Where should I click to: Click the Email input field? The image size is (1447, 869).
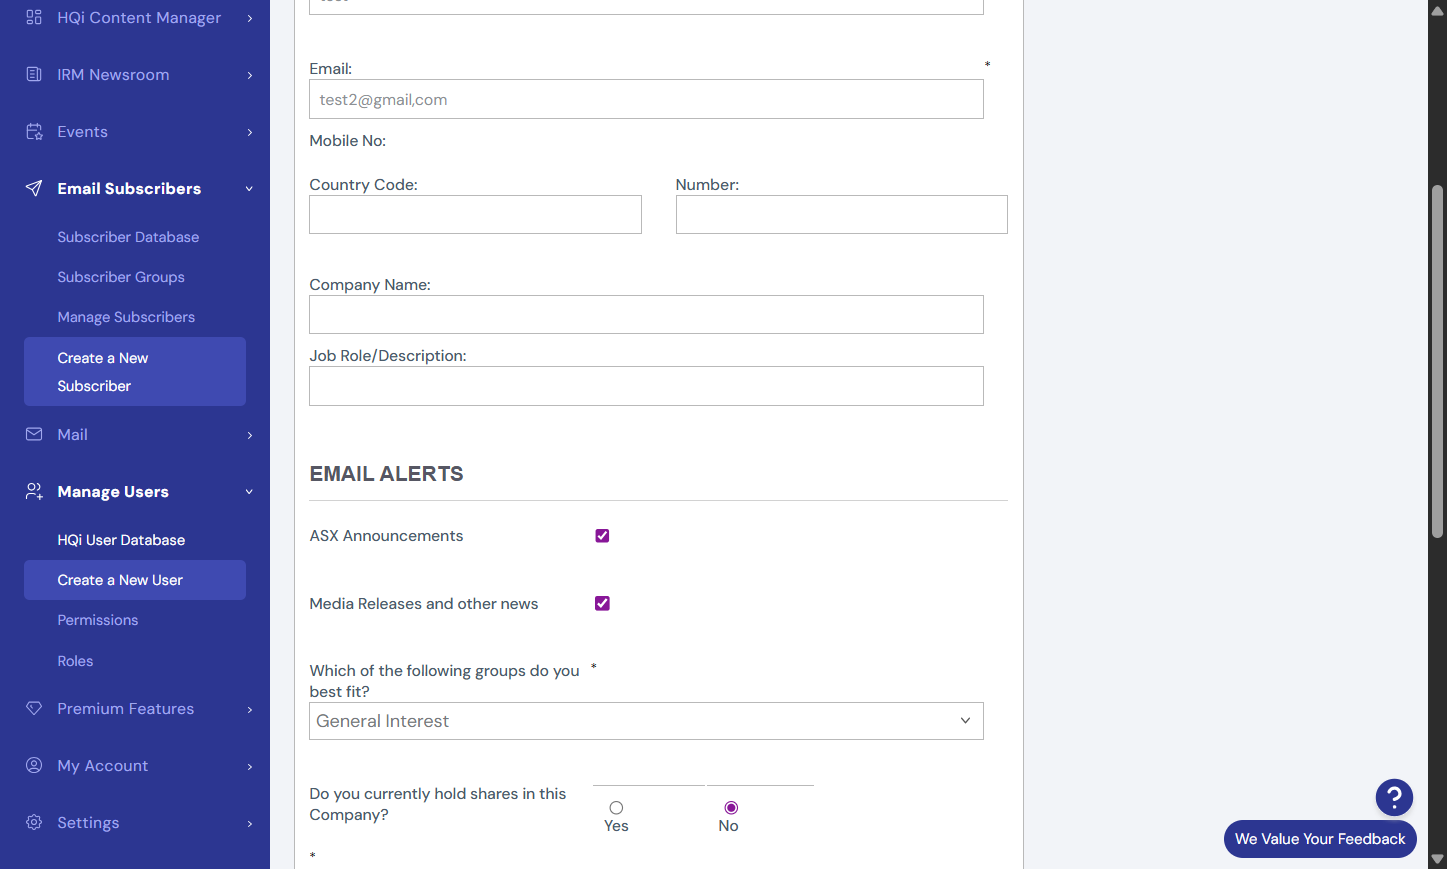(x=646, y=99)
